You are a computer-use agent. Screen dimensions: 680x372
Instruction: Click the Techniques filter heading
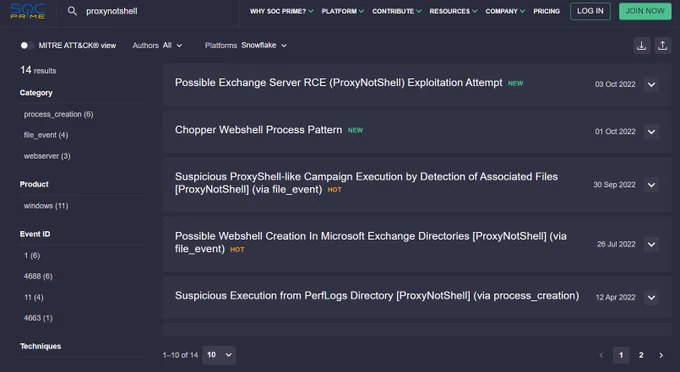(40, 346)
